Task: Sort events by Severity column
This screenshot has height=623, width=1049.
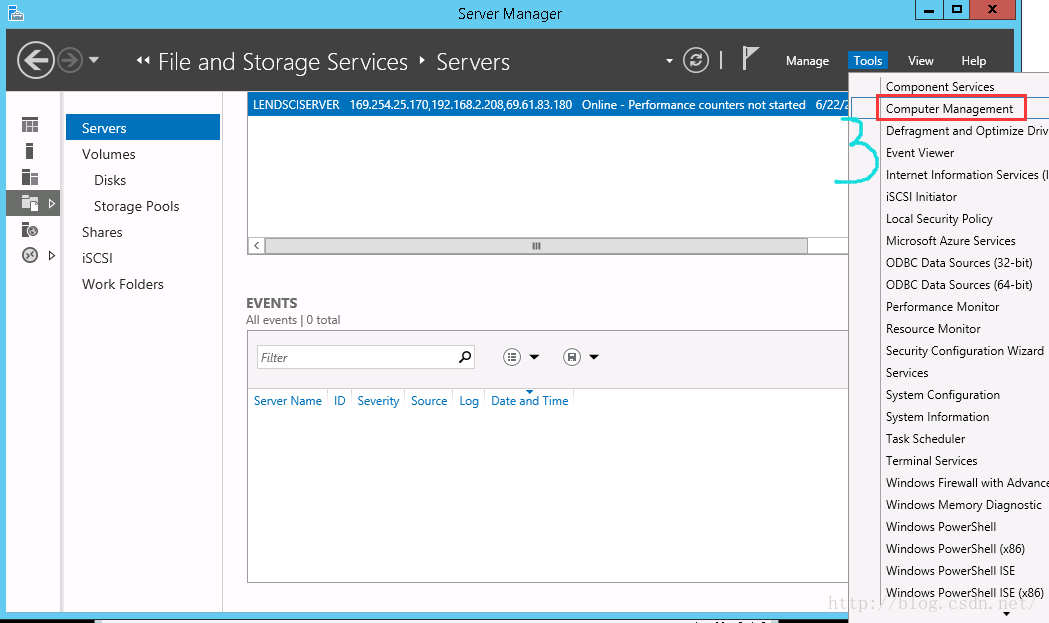Action: [378, 401]
